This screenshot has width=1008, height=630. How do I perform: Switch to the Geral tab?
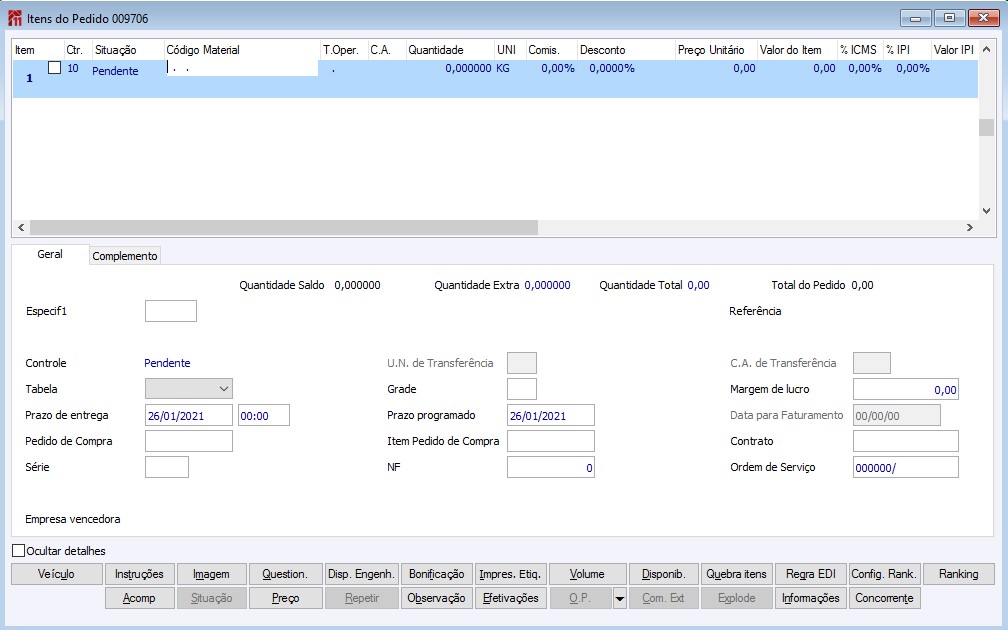(x=50, y=255)
